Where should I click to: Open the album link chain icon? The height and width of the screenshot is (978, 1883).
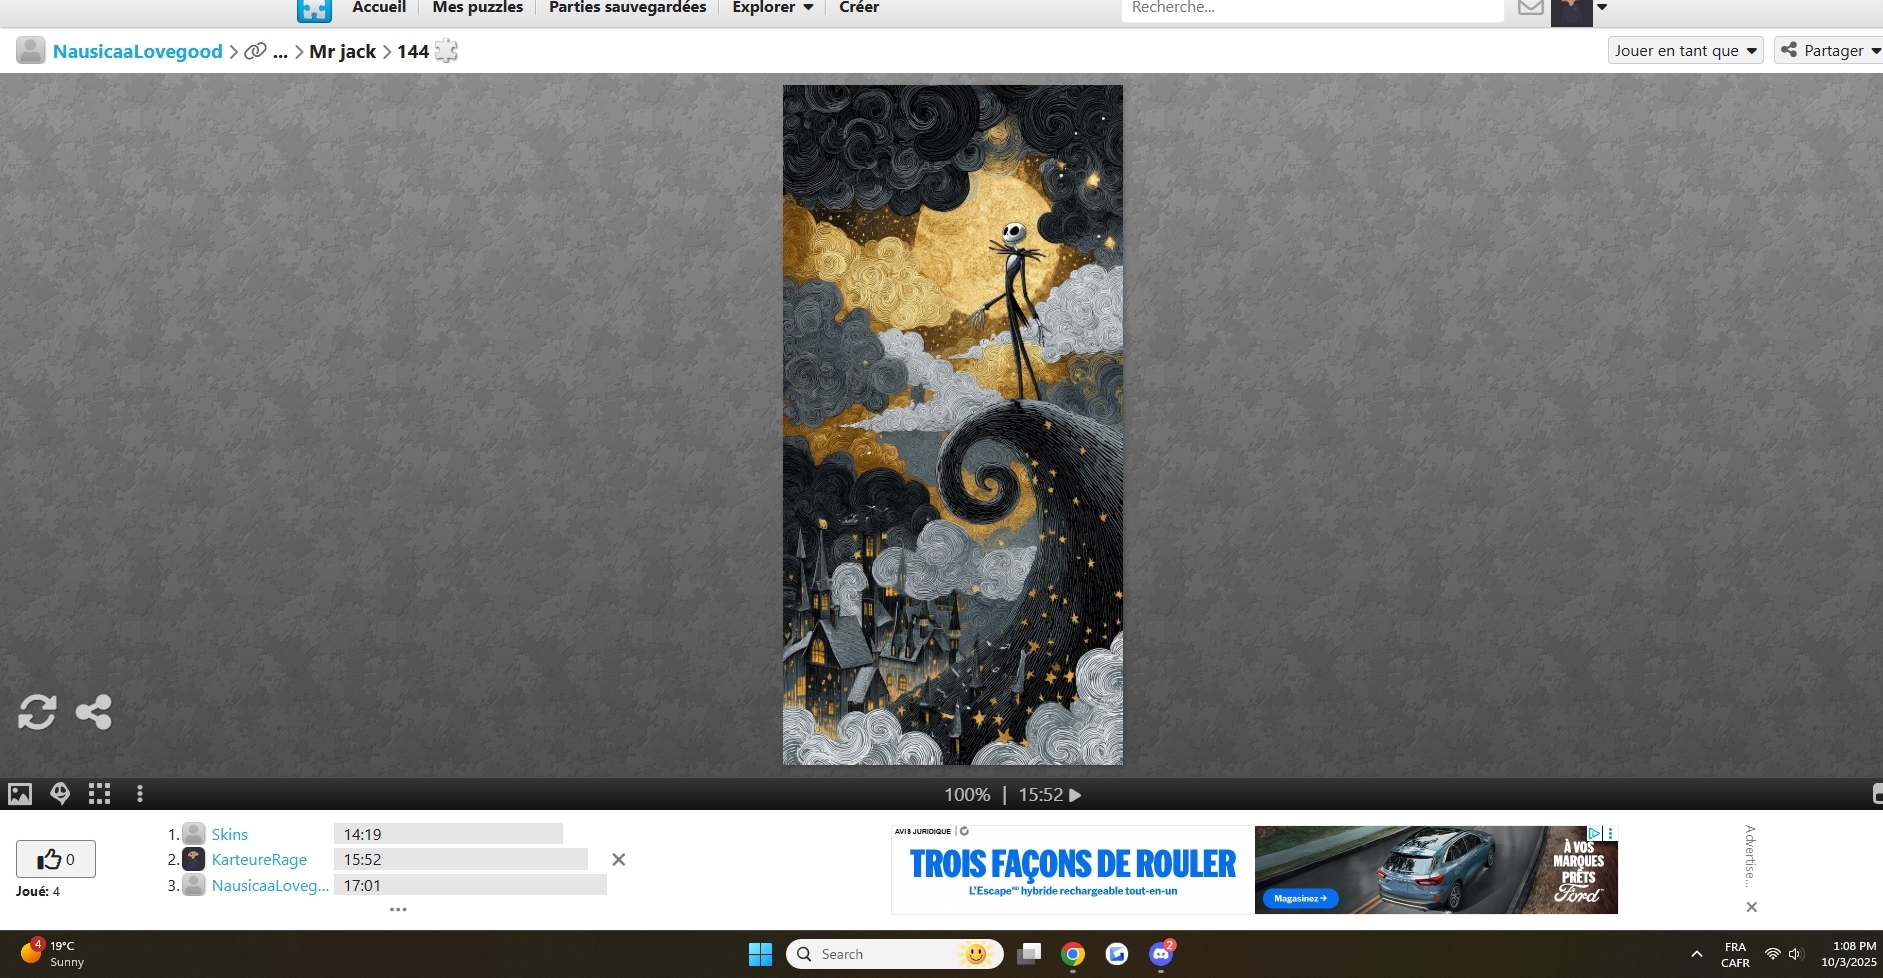(x=256, y=51)
